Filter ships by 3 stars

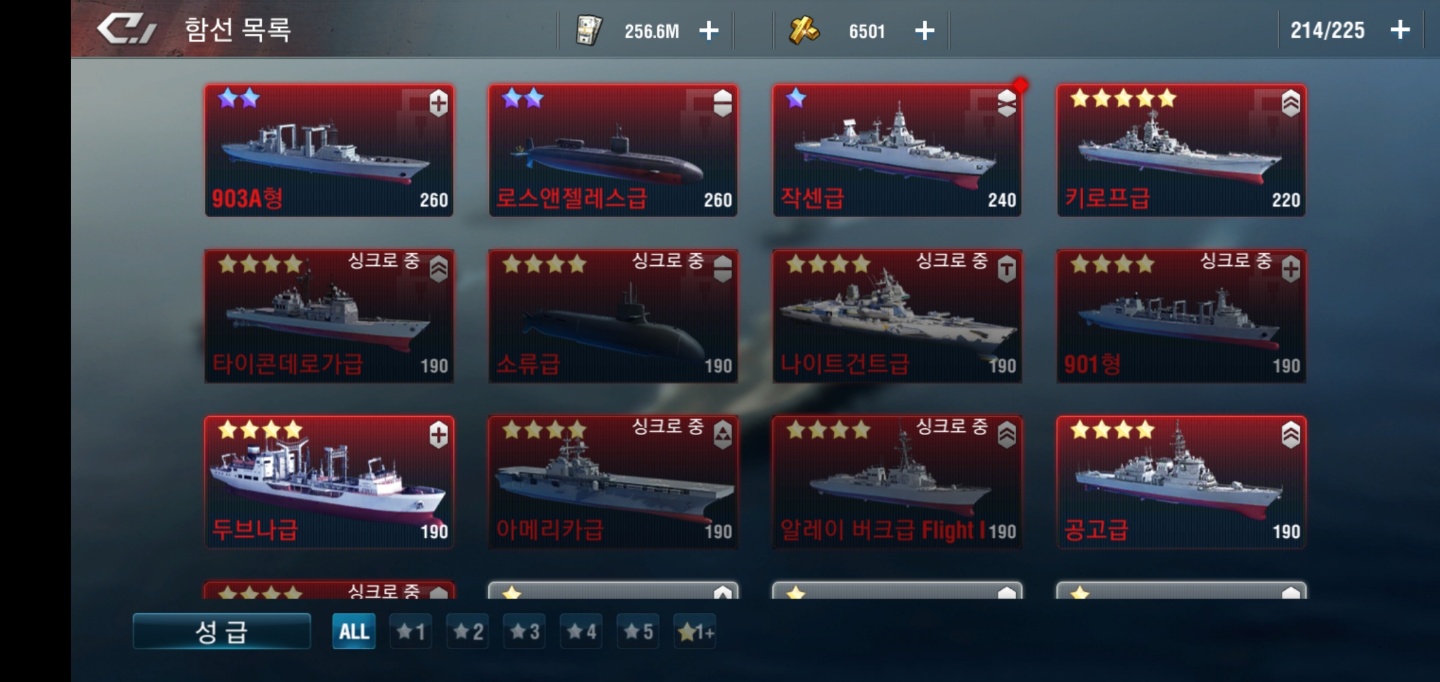[524, 632]
